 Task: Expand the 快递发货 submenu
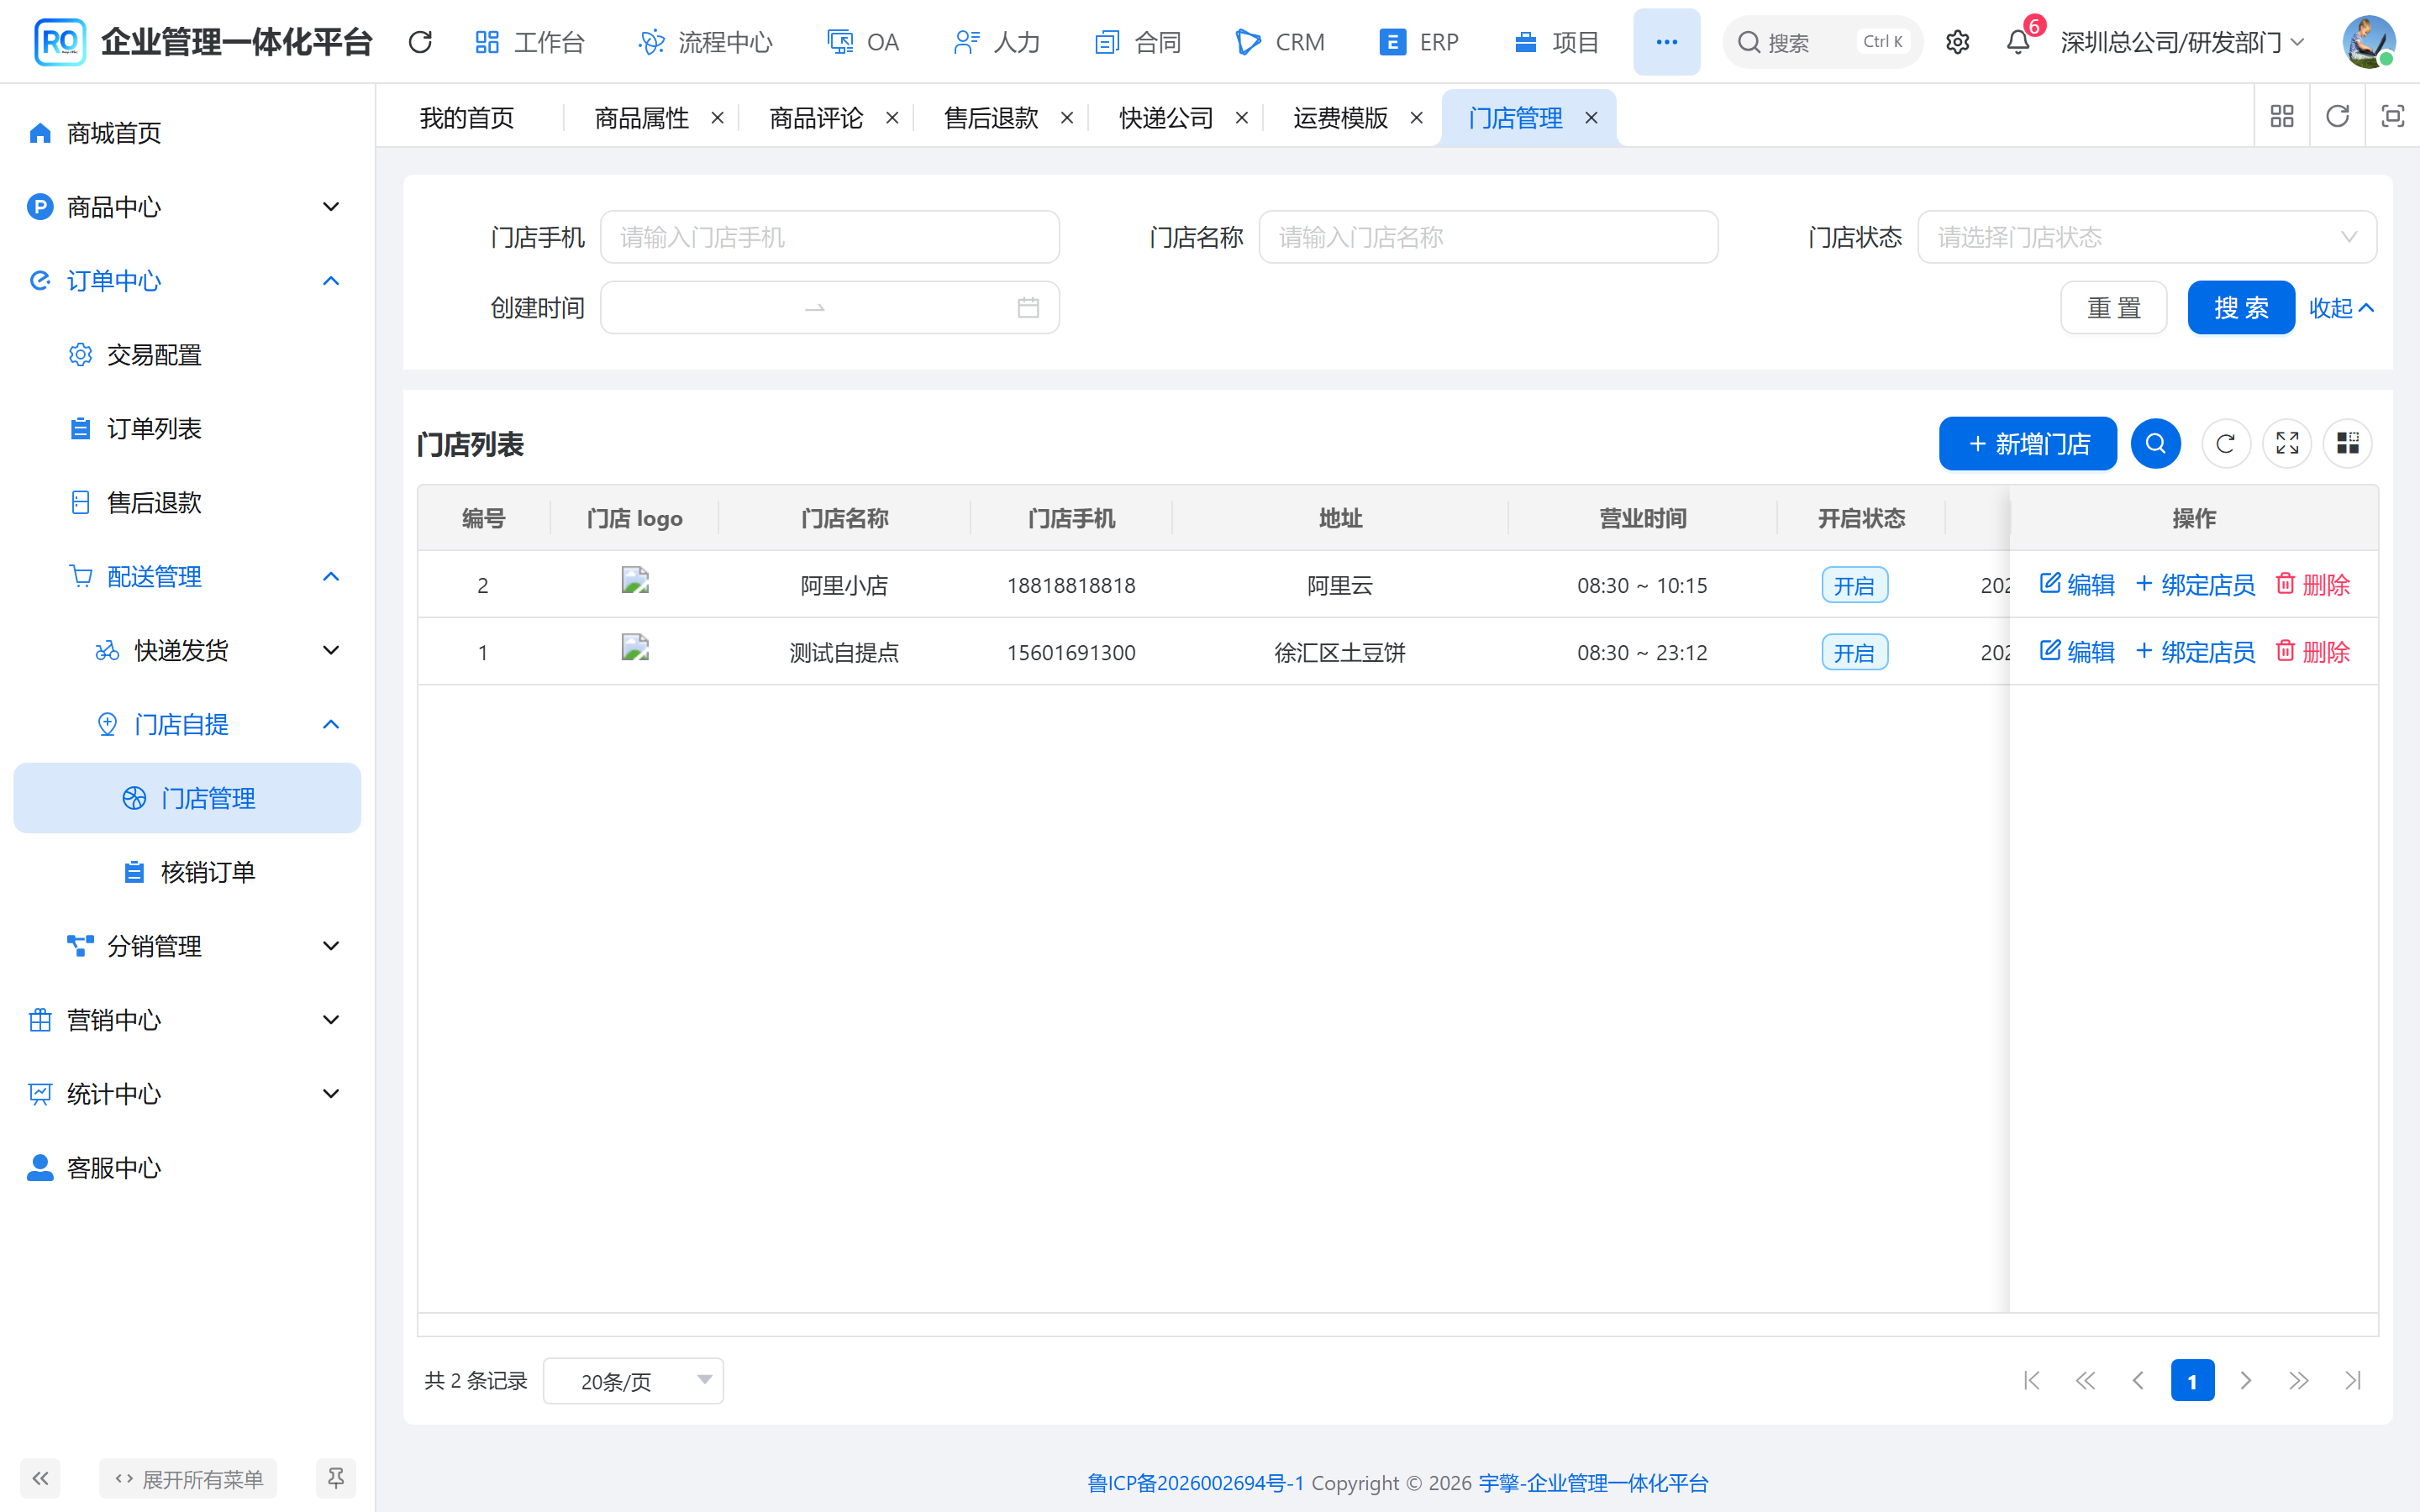point(187,651)
